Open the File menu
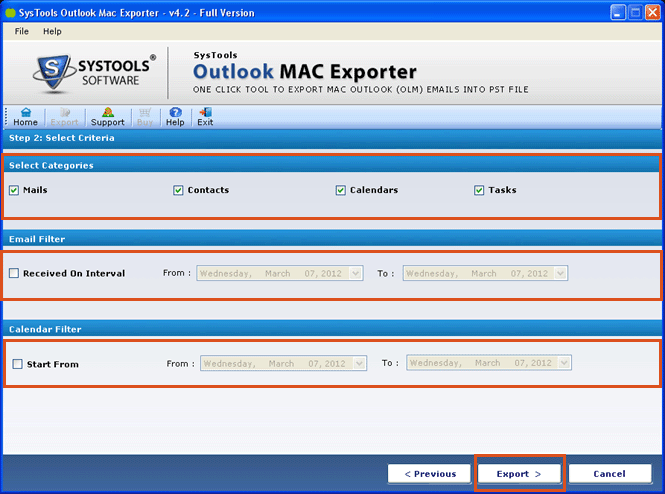 22,32
